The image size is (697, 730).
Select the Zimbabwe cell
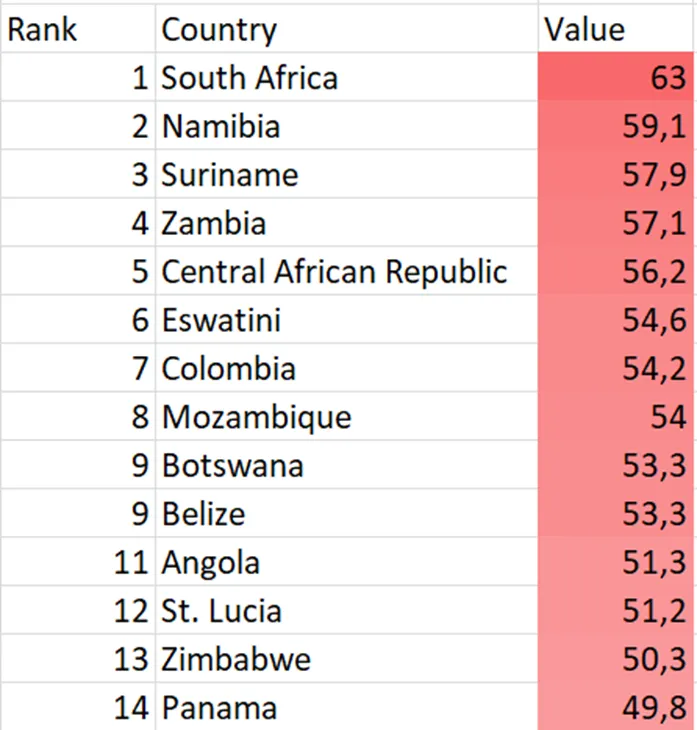[x=346, y=658]
